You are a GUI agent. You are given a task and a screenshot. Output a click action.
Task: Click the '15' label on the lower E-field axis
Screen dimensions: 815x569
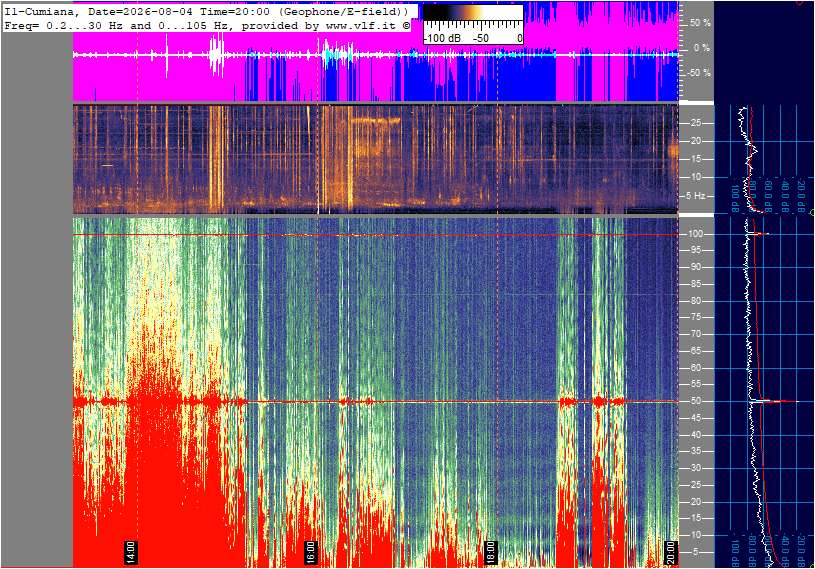694,518
